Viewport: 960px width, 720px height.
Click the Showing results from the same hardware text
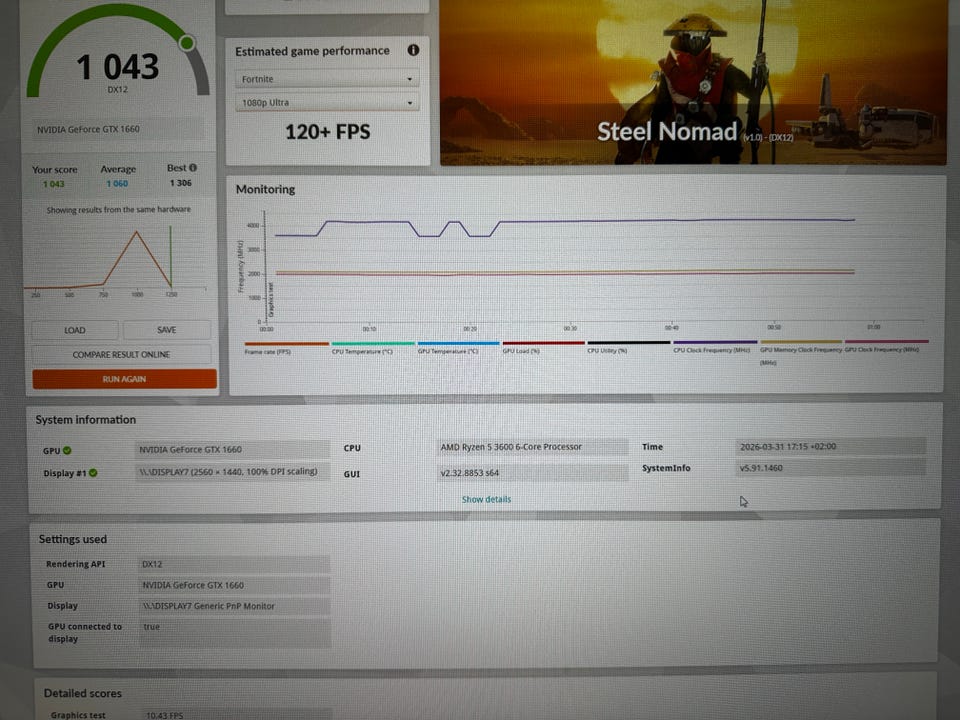pyautogui.click(x=119, y=209)
